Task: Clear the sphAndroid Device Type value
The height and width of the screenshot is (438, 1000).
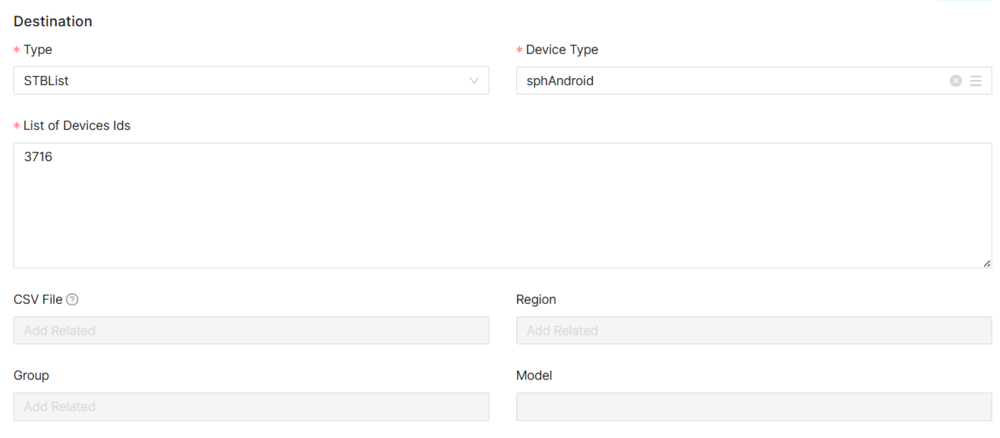Action: (x=955, y=81)
